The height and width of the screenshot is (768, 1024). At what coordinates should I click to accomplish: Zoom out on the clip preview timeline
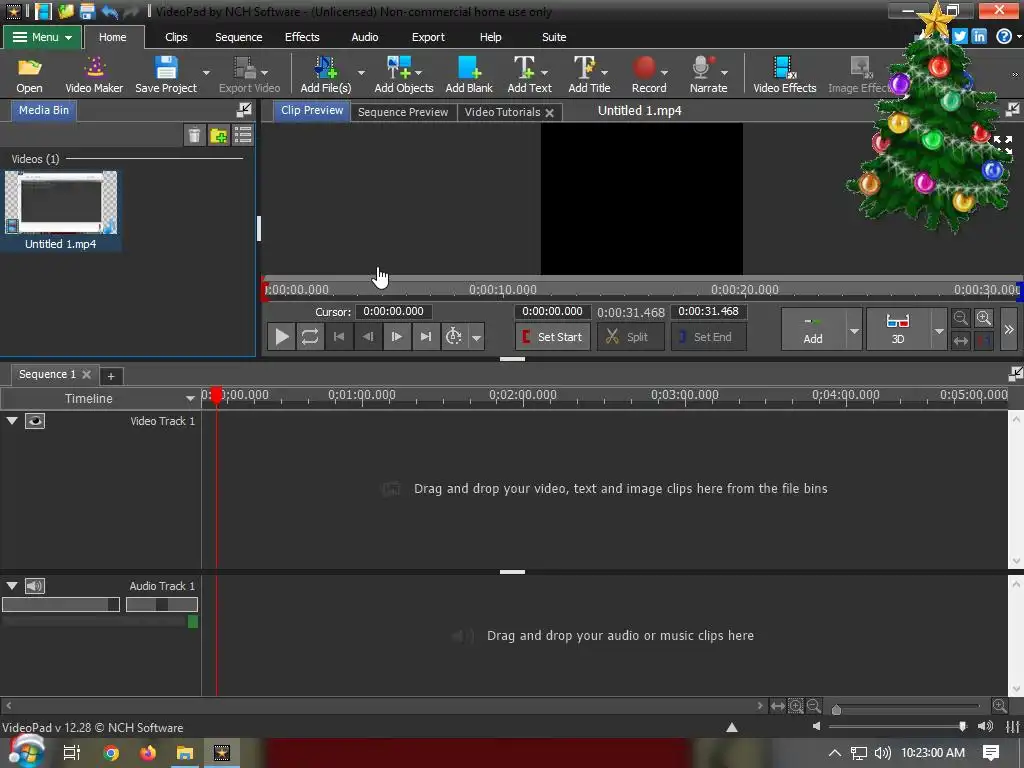[x=960, y=318]
